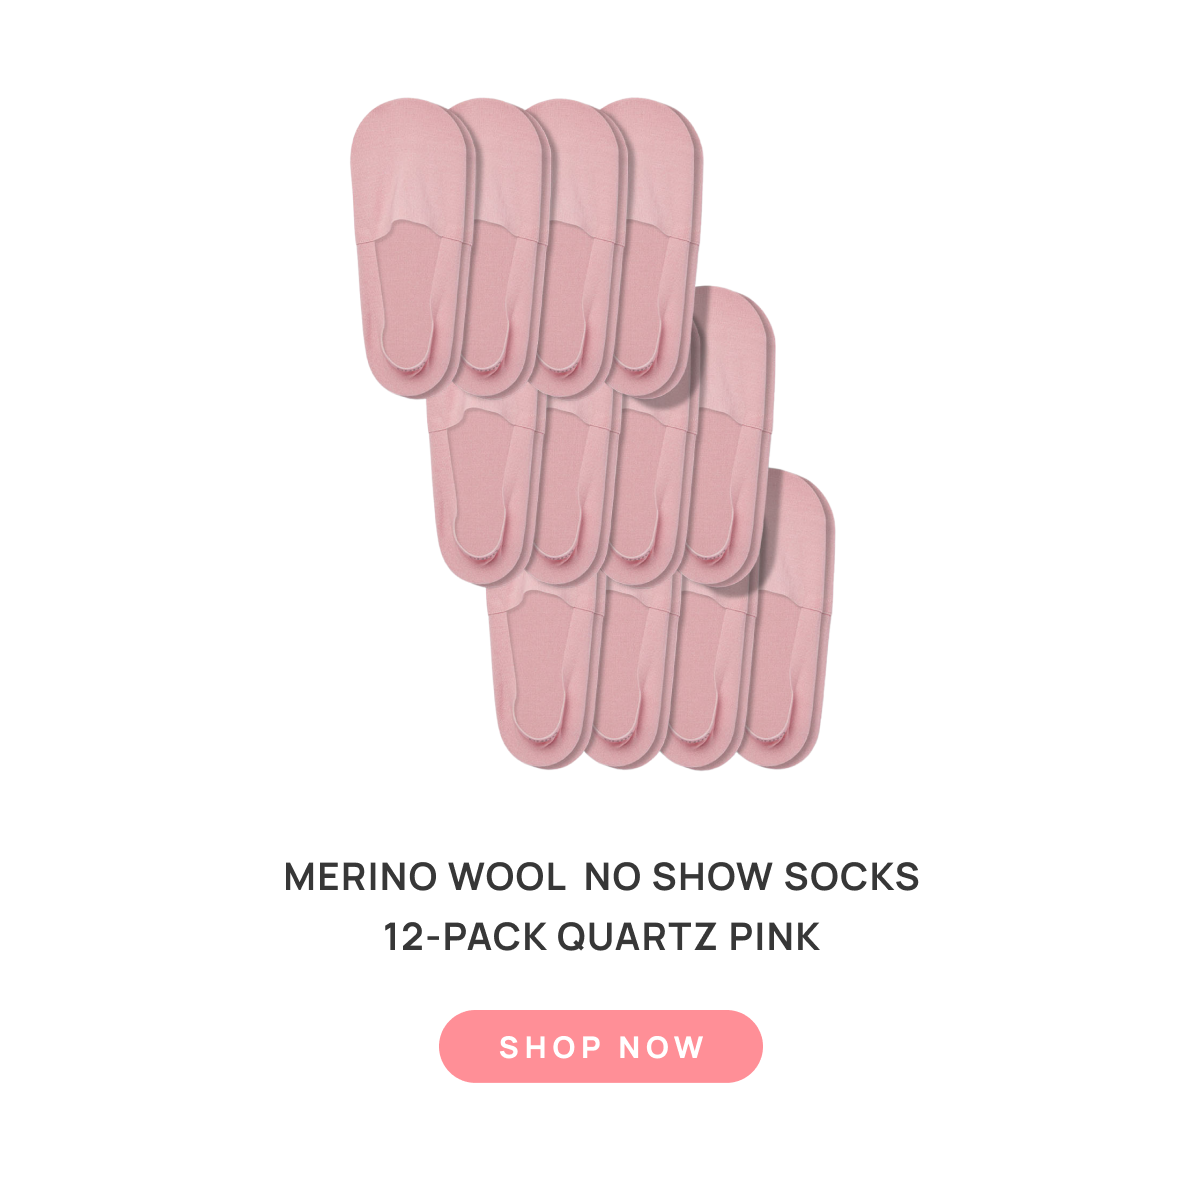The image size is (1200, 1203).
Task: Click the pink SHOP NOW button
Action: (601, 1046)
